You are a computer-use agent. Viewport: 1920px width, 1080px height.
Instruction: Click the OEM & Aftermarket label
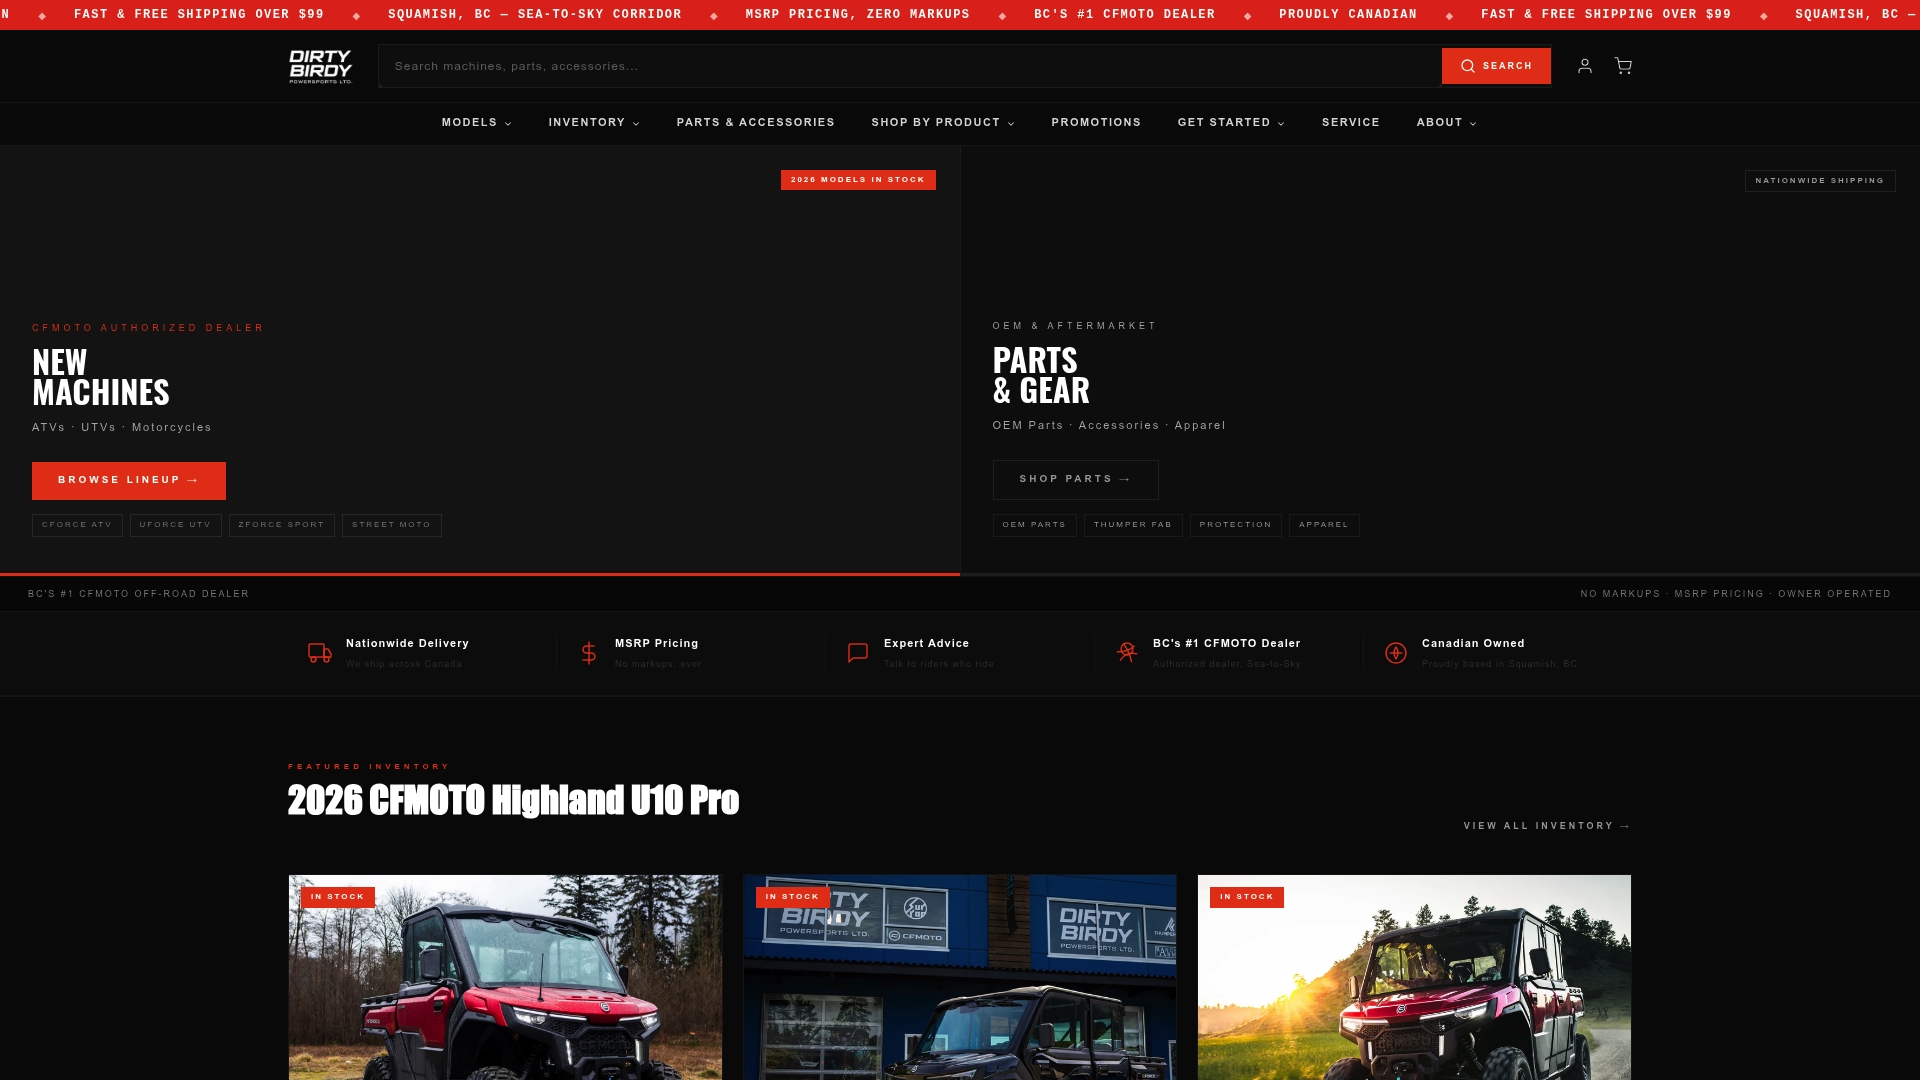click(x=1075, y=326)
